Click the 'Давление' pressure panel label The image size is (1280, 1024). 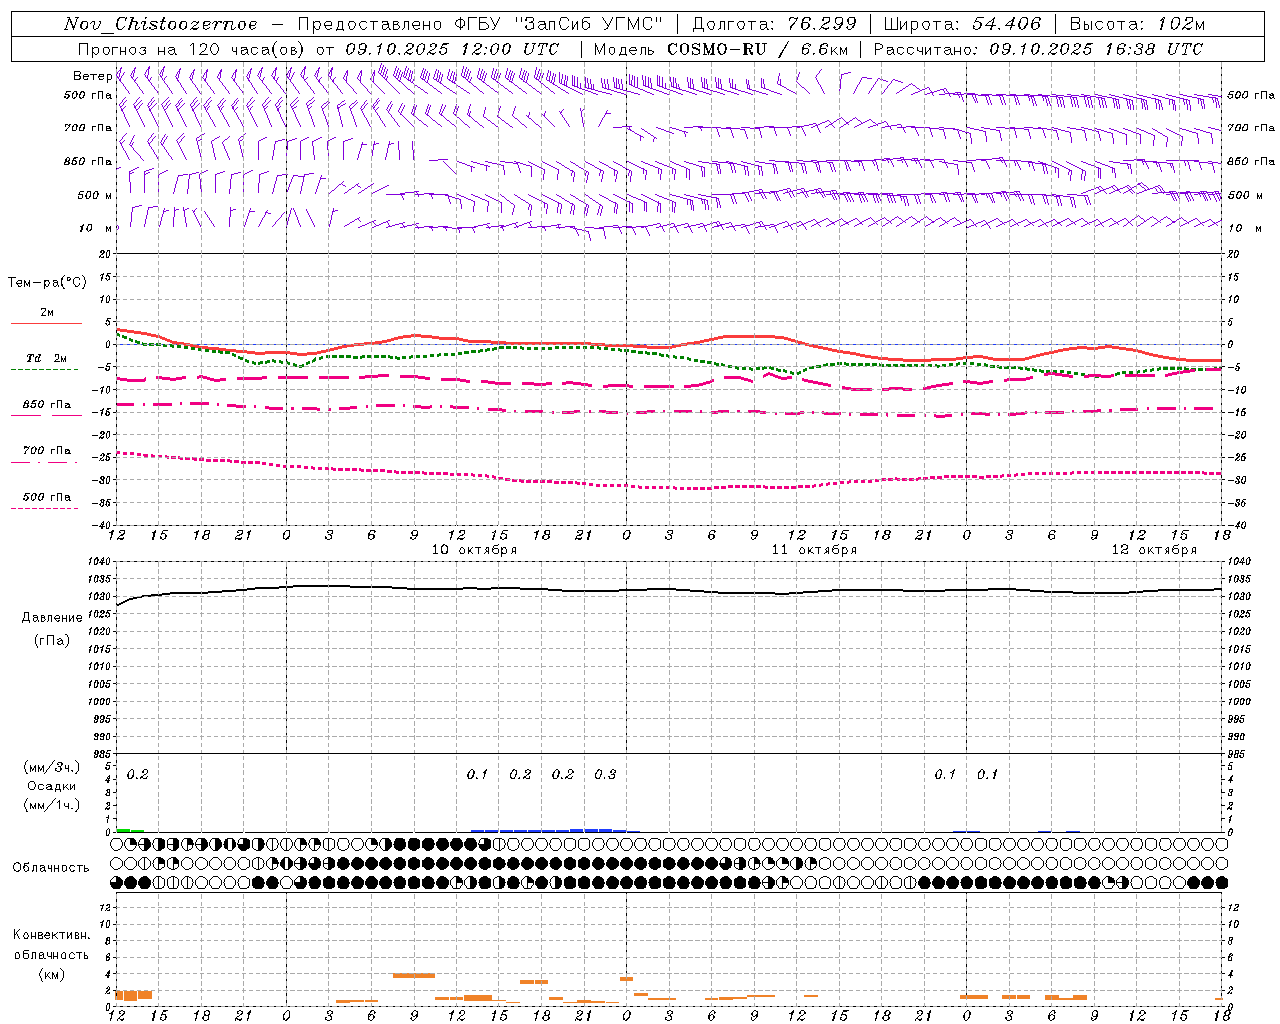point(52,618)
